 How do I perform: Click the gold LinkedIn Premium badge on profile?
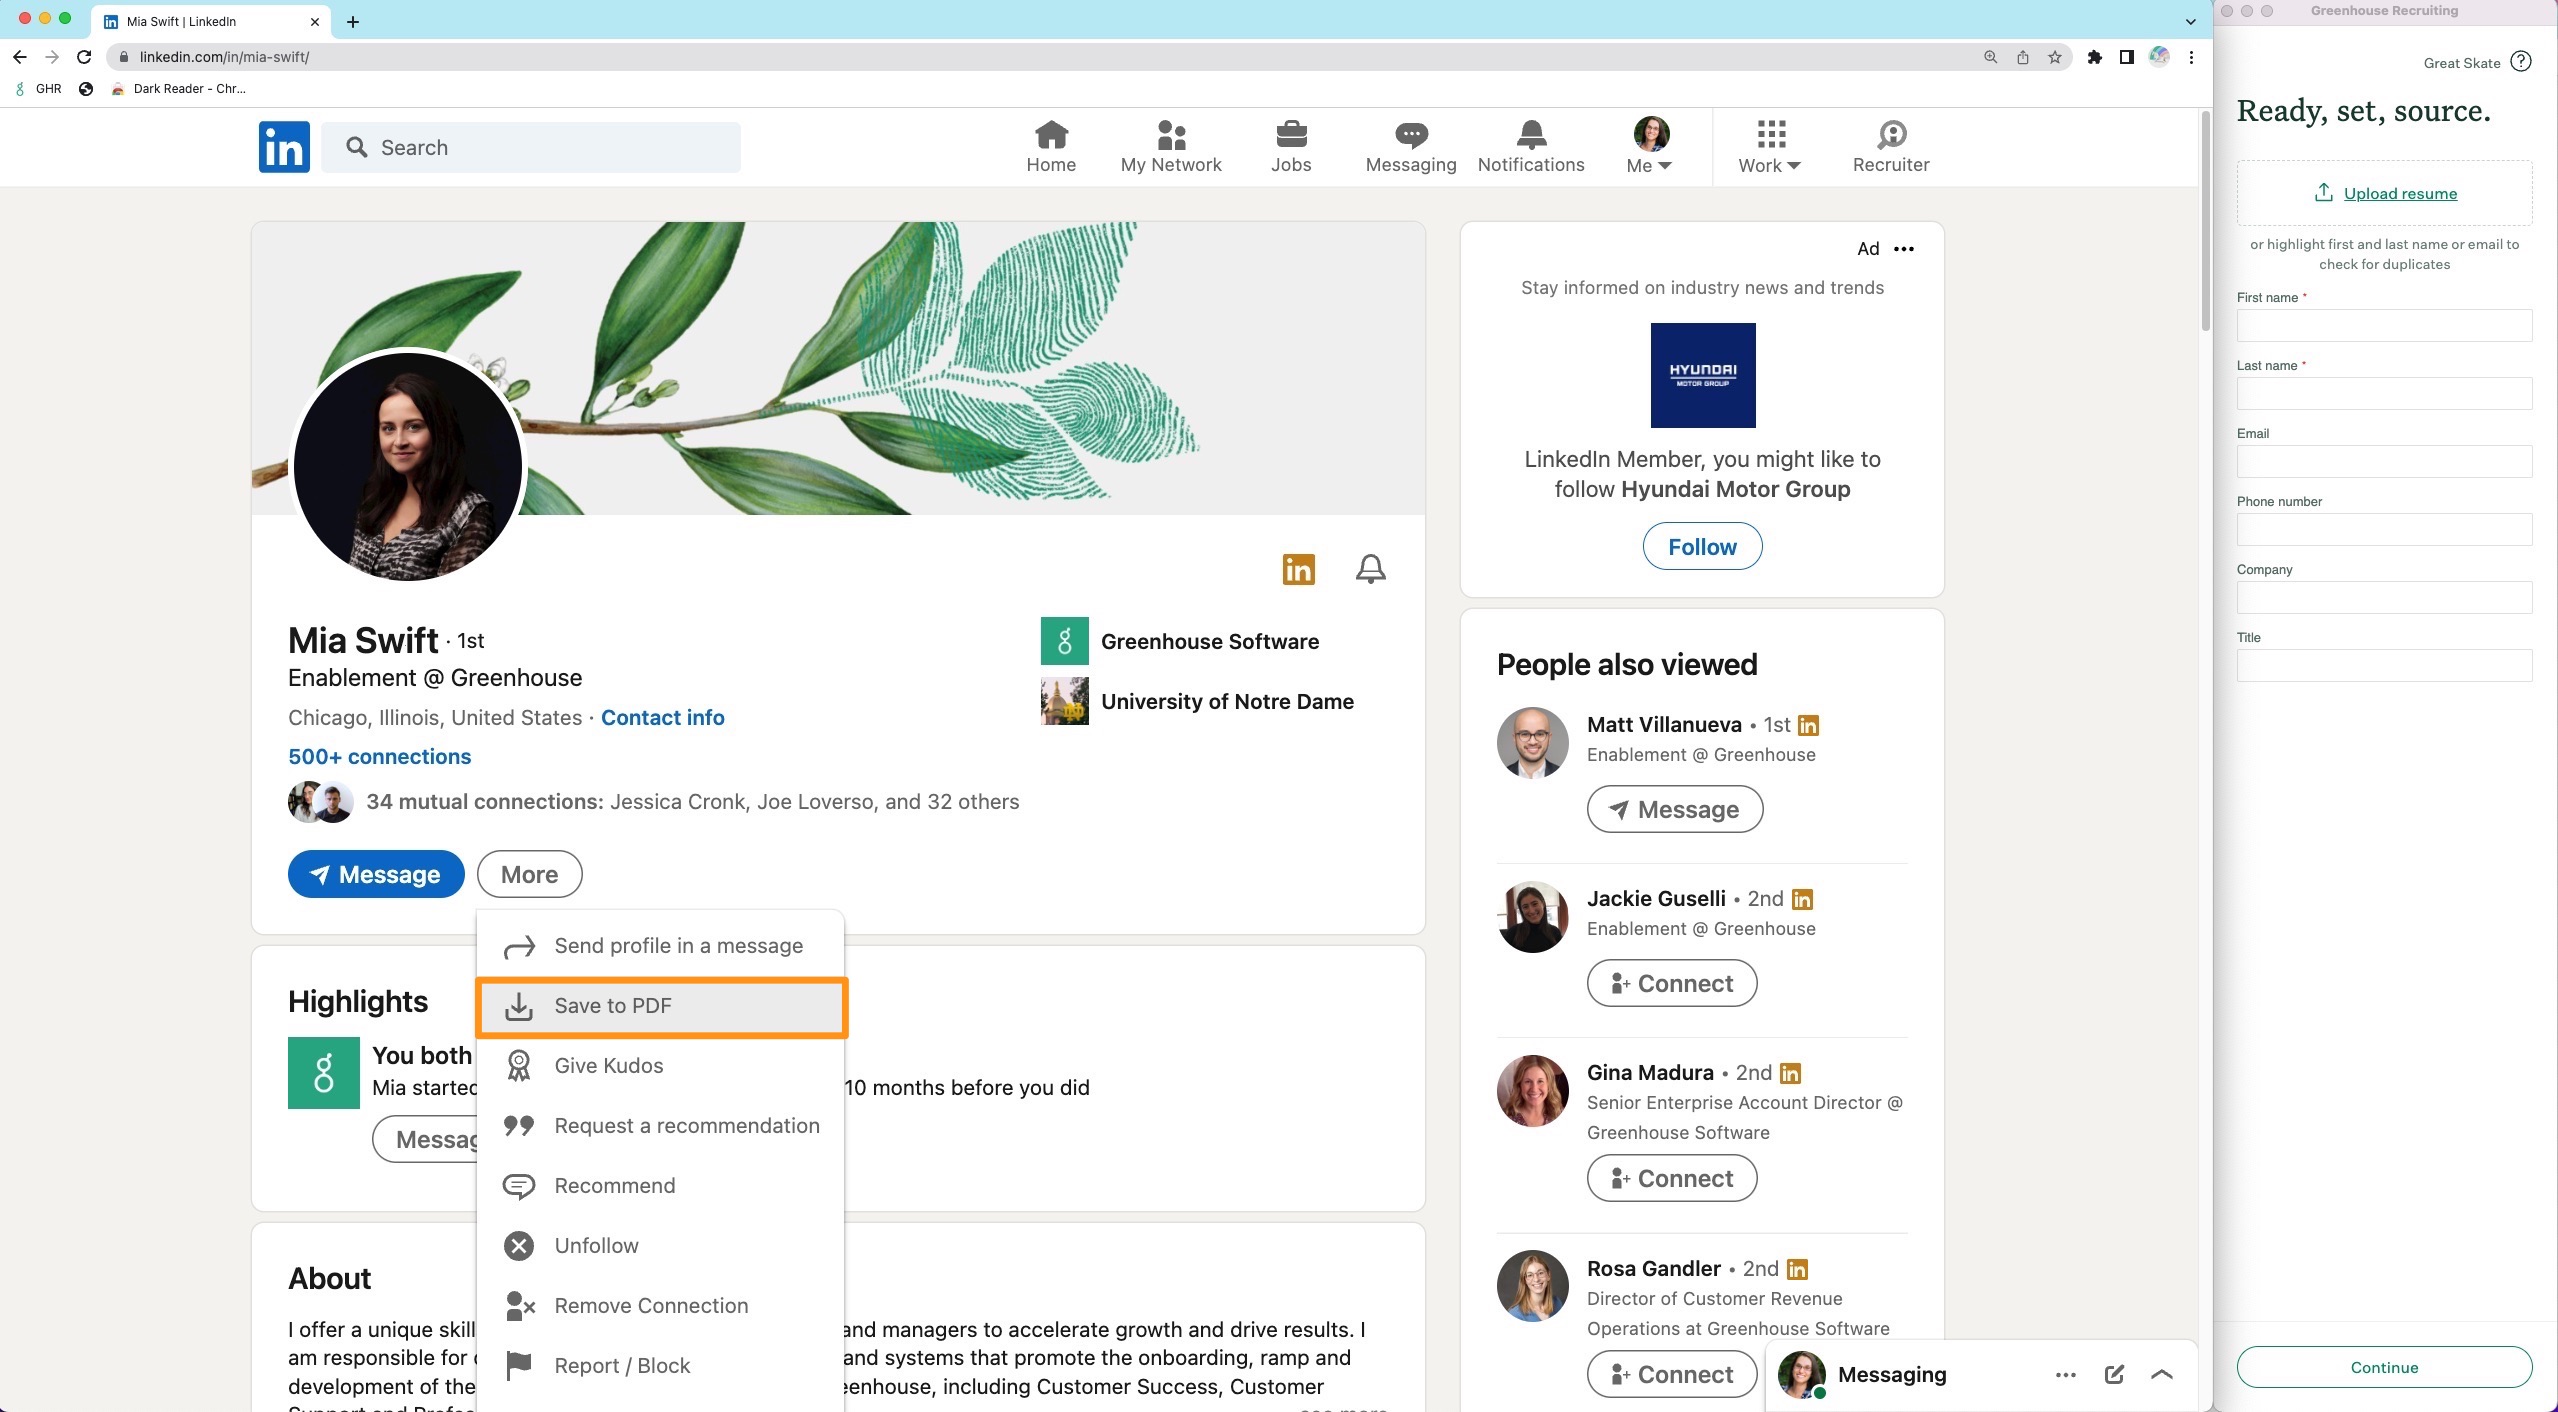tap(1298, 569)
